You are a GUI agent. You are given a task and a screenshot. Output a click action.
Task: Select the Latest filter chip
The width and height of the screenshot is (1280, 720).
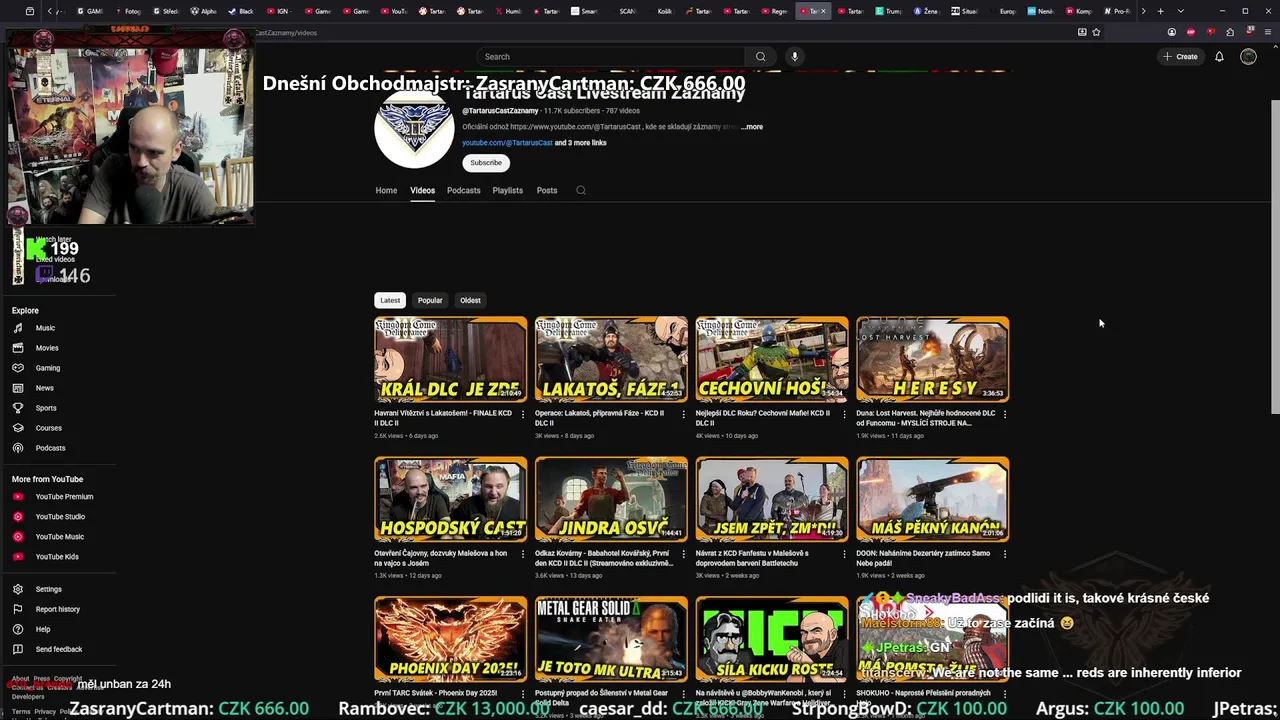click(390, 300)
